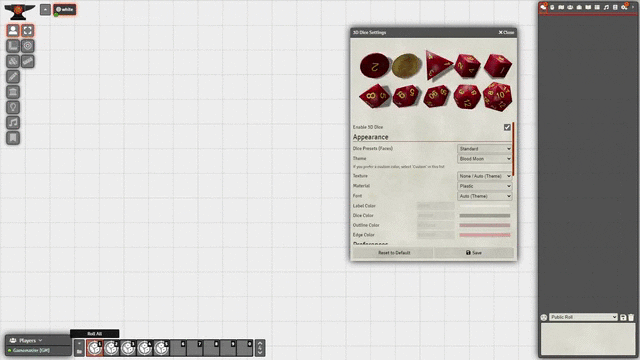
Task: Click the Edge Color swatch bar
Action: [x=485, y=235]
